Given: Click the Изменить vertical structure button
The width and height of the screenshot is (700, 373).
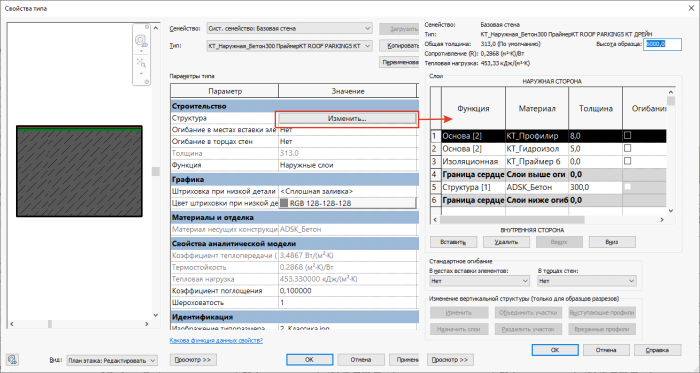Looking at the screenshot, I should click(459, 313).
